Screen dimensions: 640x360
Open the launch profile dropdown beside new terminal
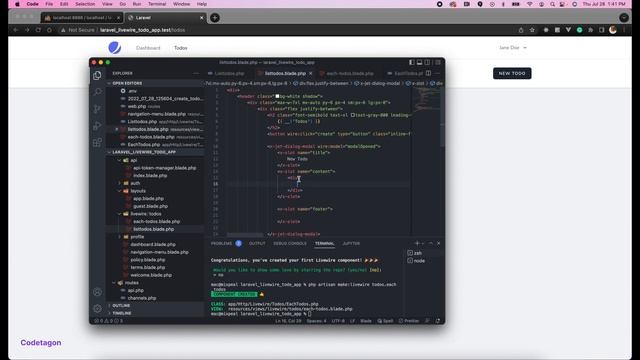pyautogui.click(x=423, y=243)
